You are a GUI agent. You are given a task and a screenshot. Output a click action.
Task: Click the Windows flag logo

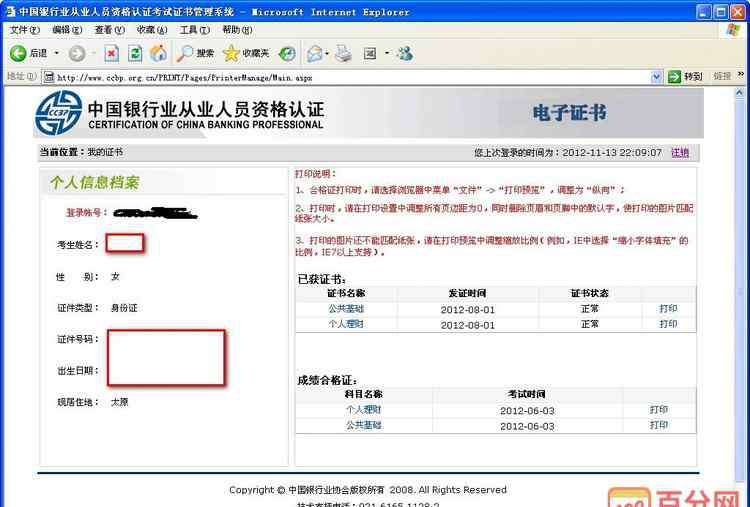733,30
